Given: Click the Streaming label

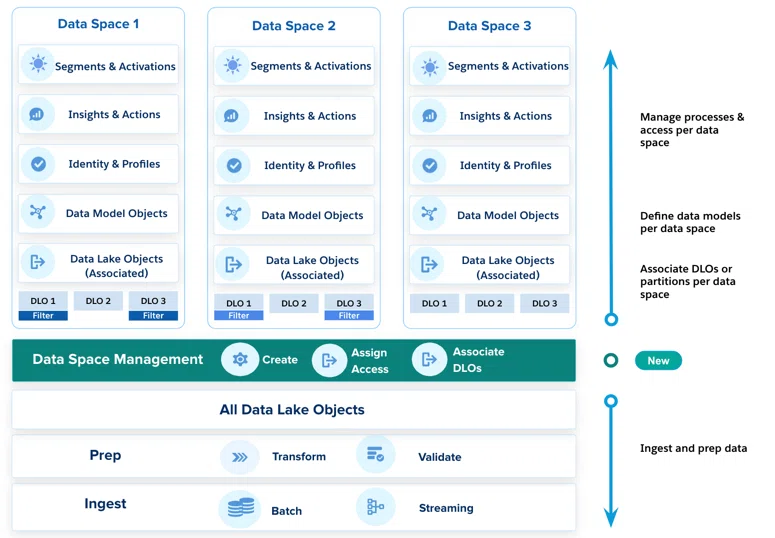Looking at the screenshot, I should [446, 508].
